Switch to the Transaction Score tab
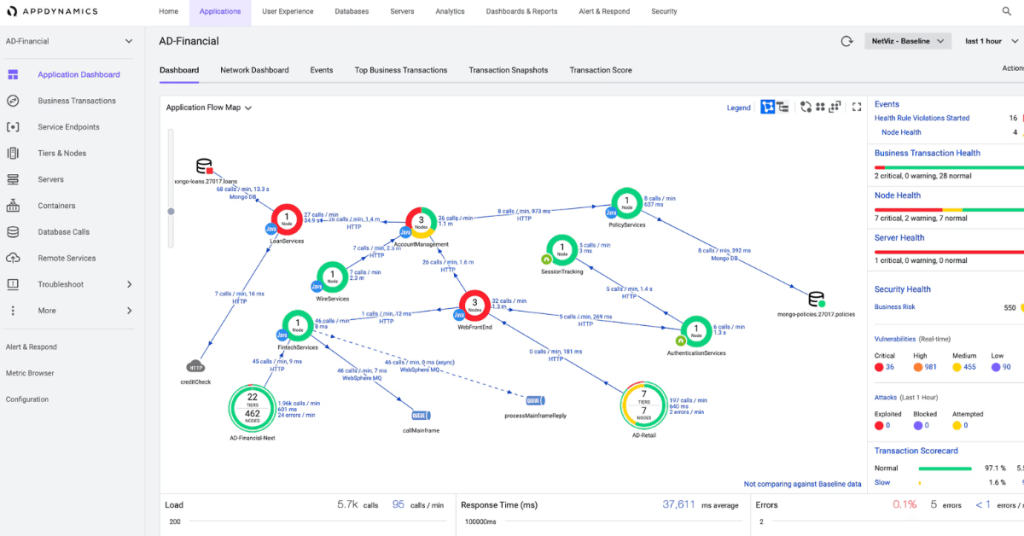This screenshot has height=536, width=1024. 601,70
